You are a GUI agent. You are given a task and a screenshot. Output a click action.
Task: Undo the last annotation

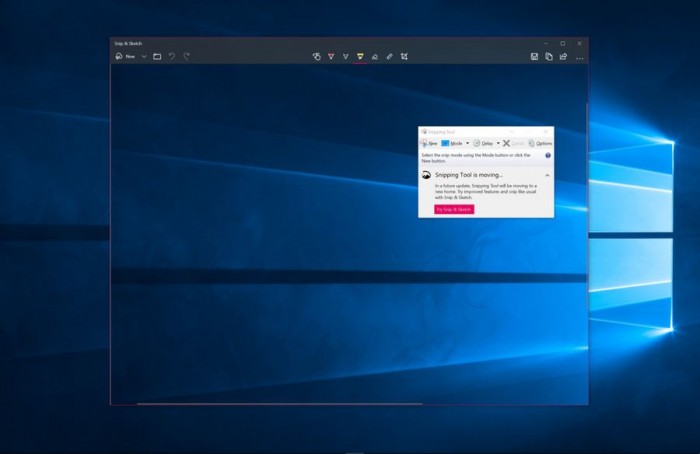tap(172, 56)
